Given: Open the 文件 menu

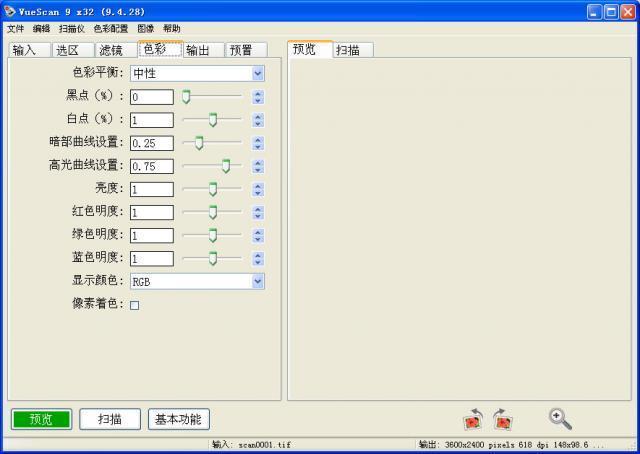Looking at the screenshot, I should point(15,29).
